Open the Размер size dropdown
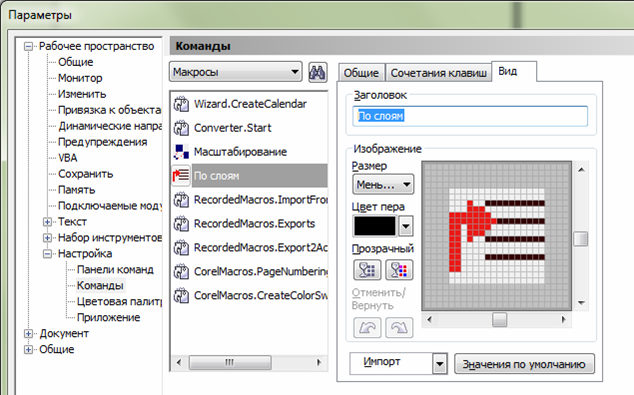The height and width of the screenshot is (395, 634). [383, 185]
